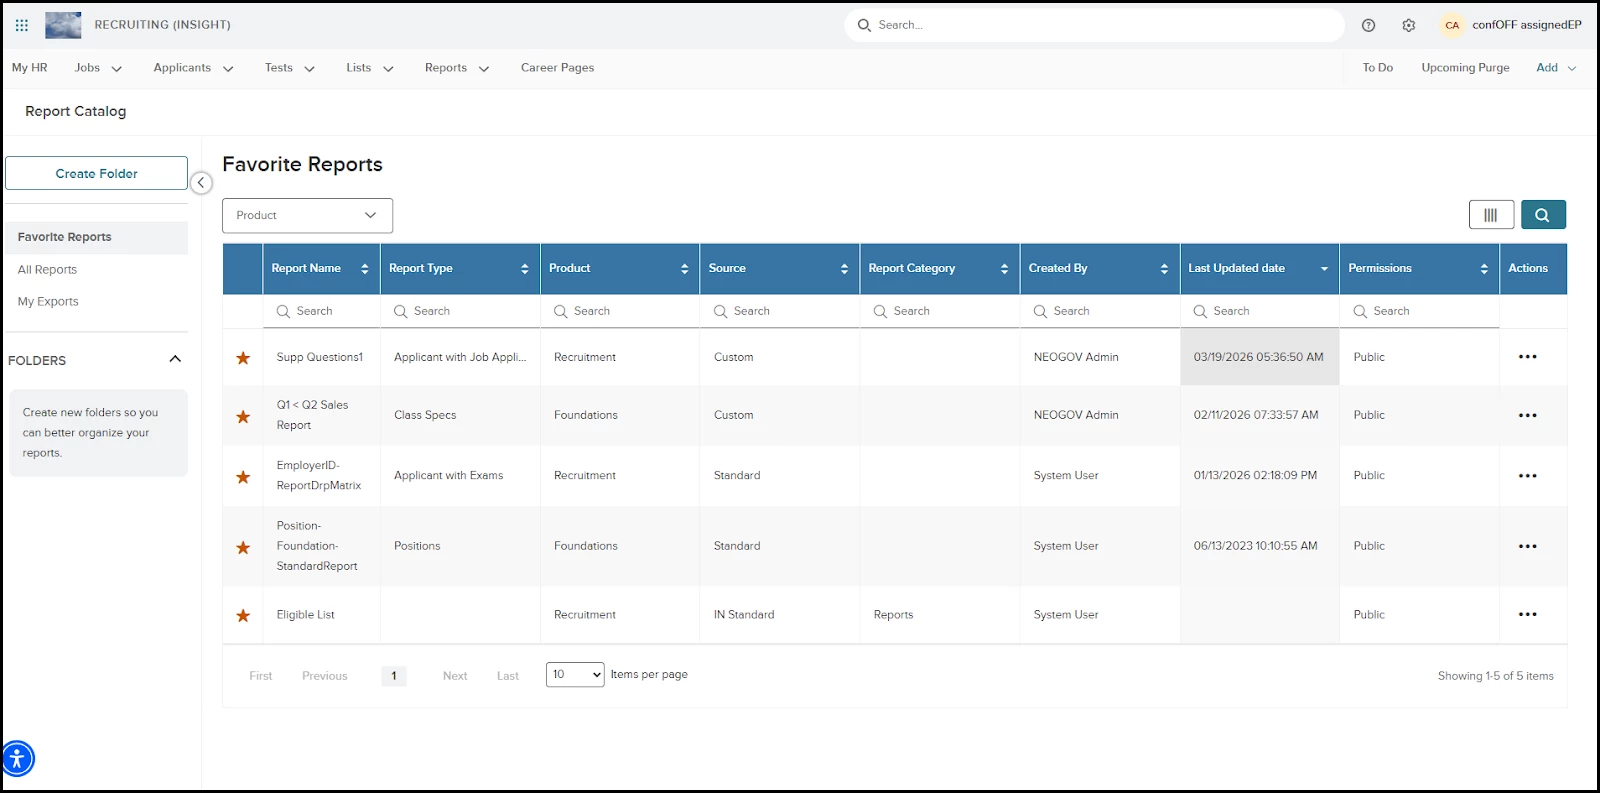Sort by Last Updated date arrow
This screenshot has width=1600, height=793.
click(x=1325, y=269)
